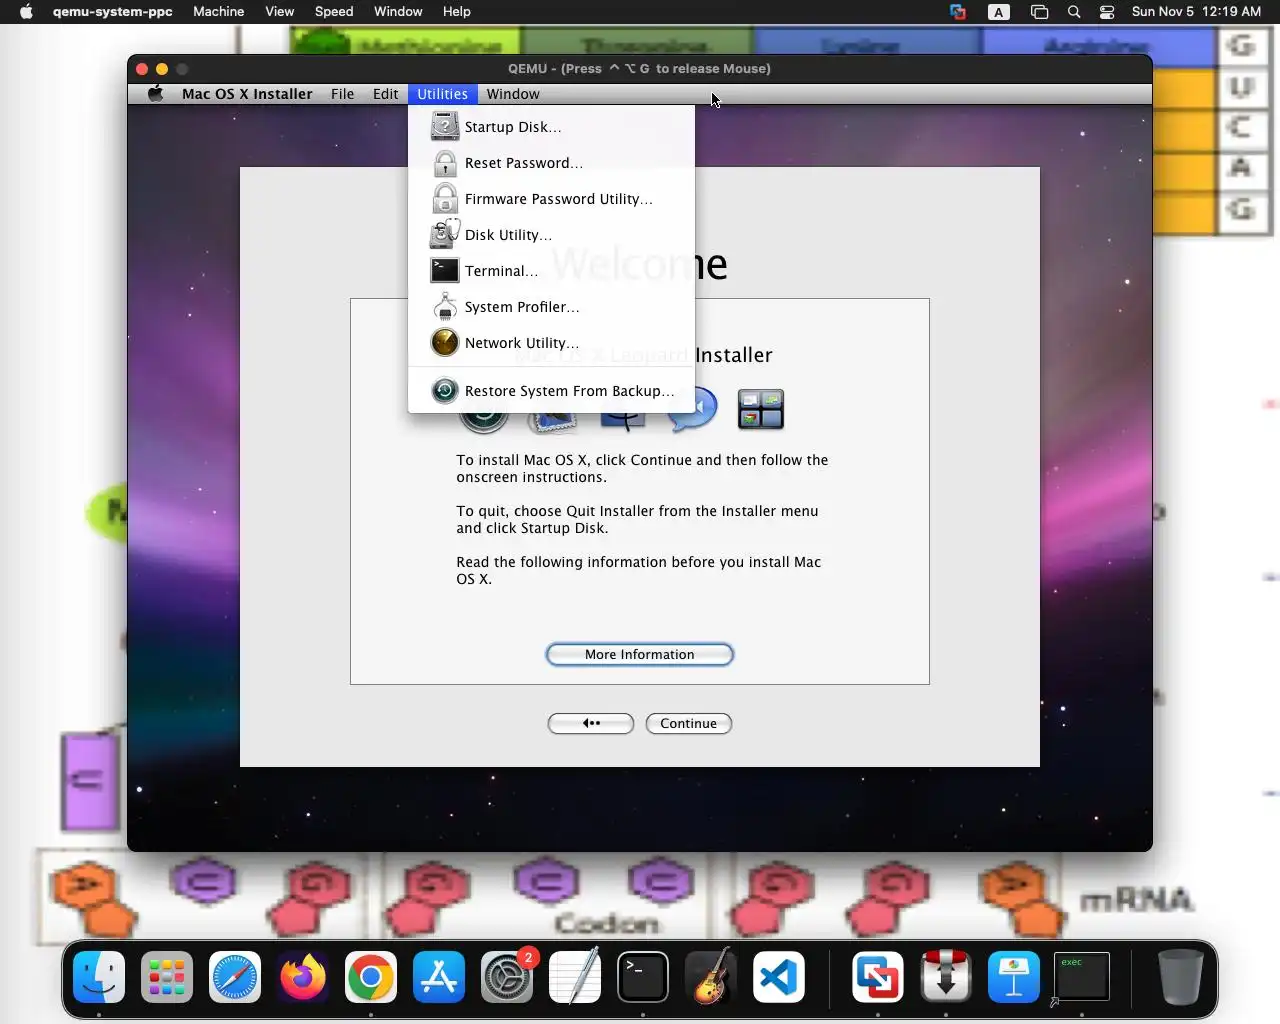
Task: Open the Trash in the Dock
Action: coord(1180,977)
